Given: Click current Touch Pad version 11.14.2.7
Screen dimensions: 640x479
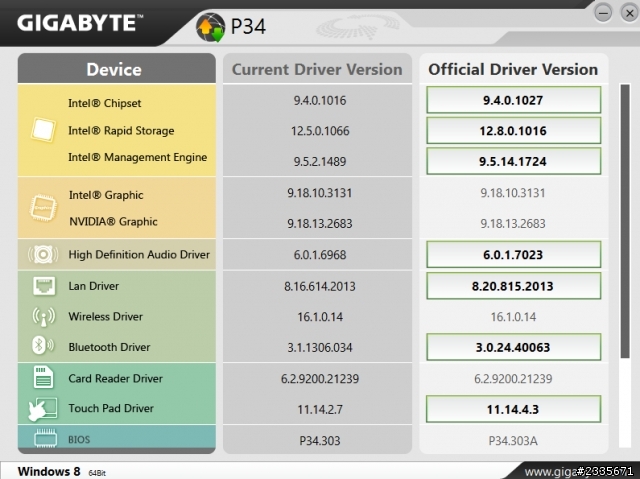Looking at the screenshot, I should (320, 409).
